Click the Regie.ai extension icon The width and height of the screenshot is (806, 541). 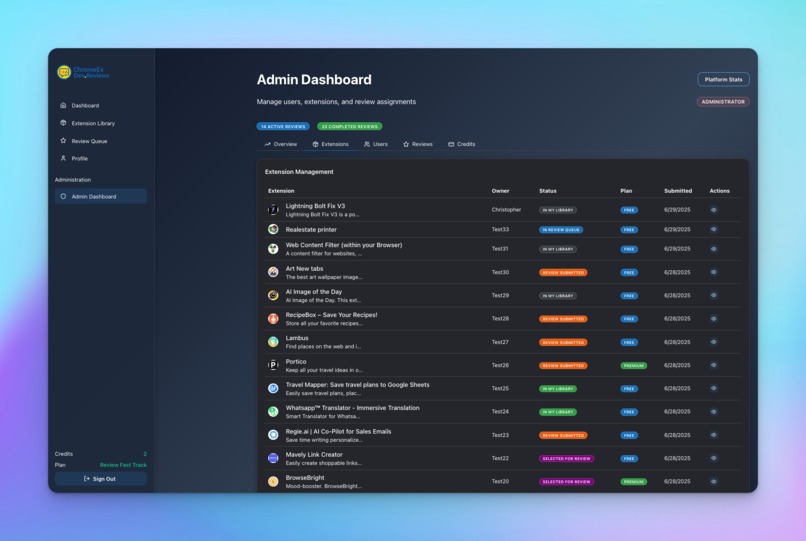[x=273, y=435]
